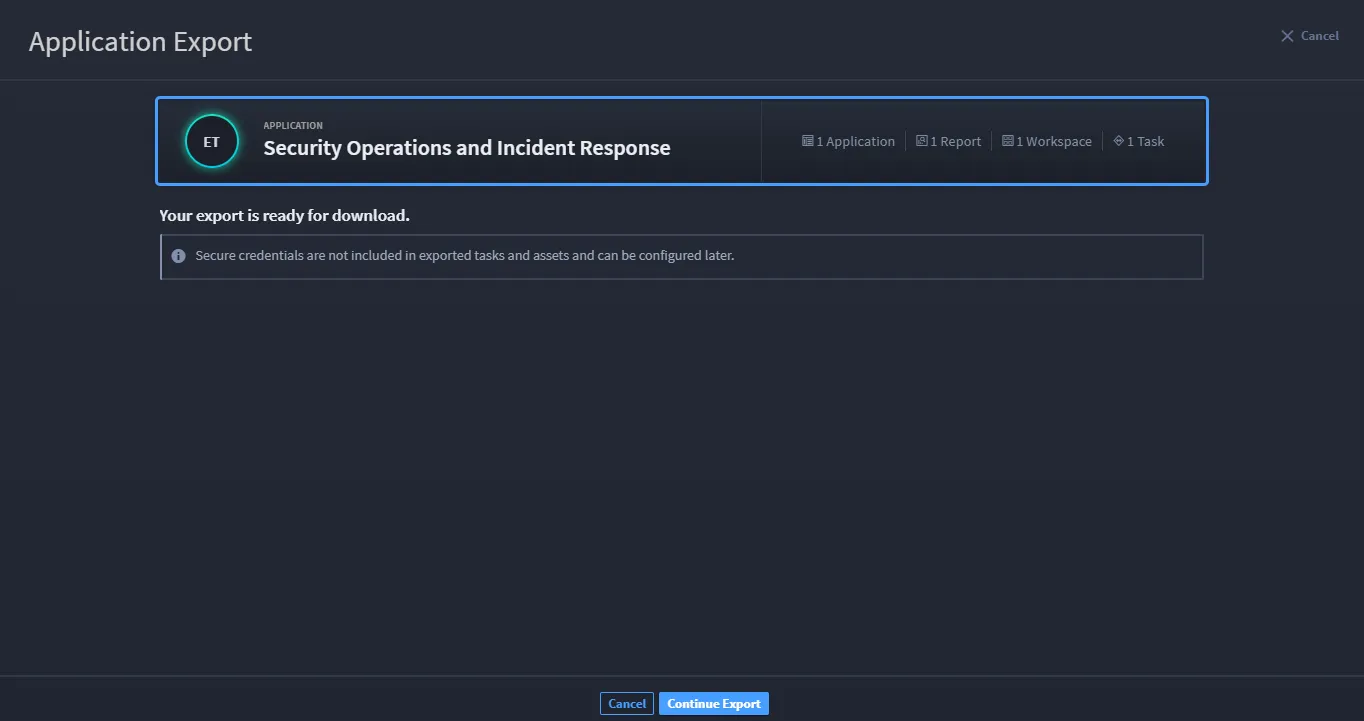The image size is (1364, 721).
Task: Click the 1 Workspace count icon
Action: (x=1008, y=141)
